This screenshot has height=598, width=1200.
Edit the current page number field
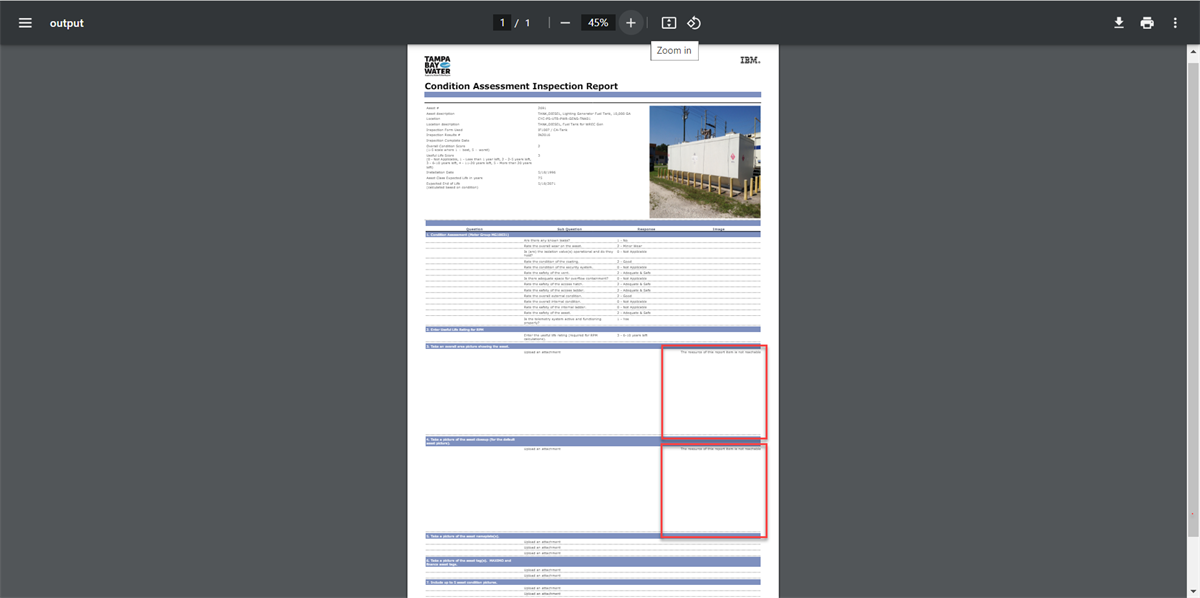[x=502, y=23]
